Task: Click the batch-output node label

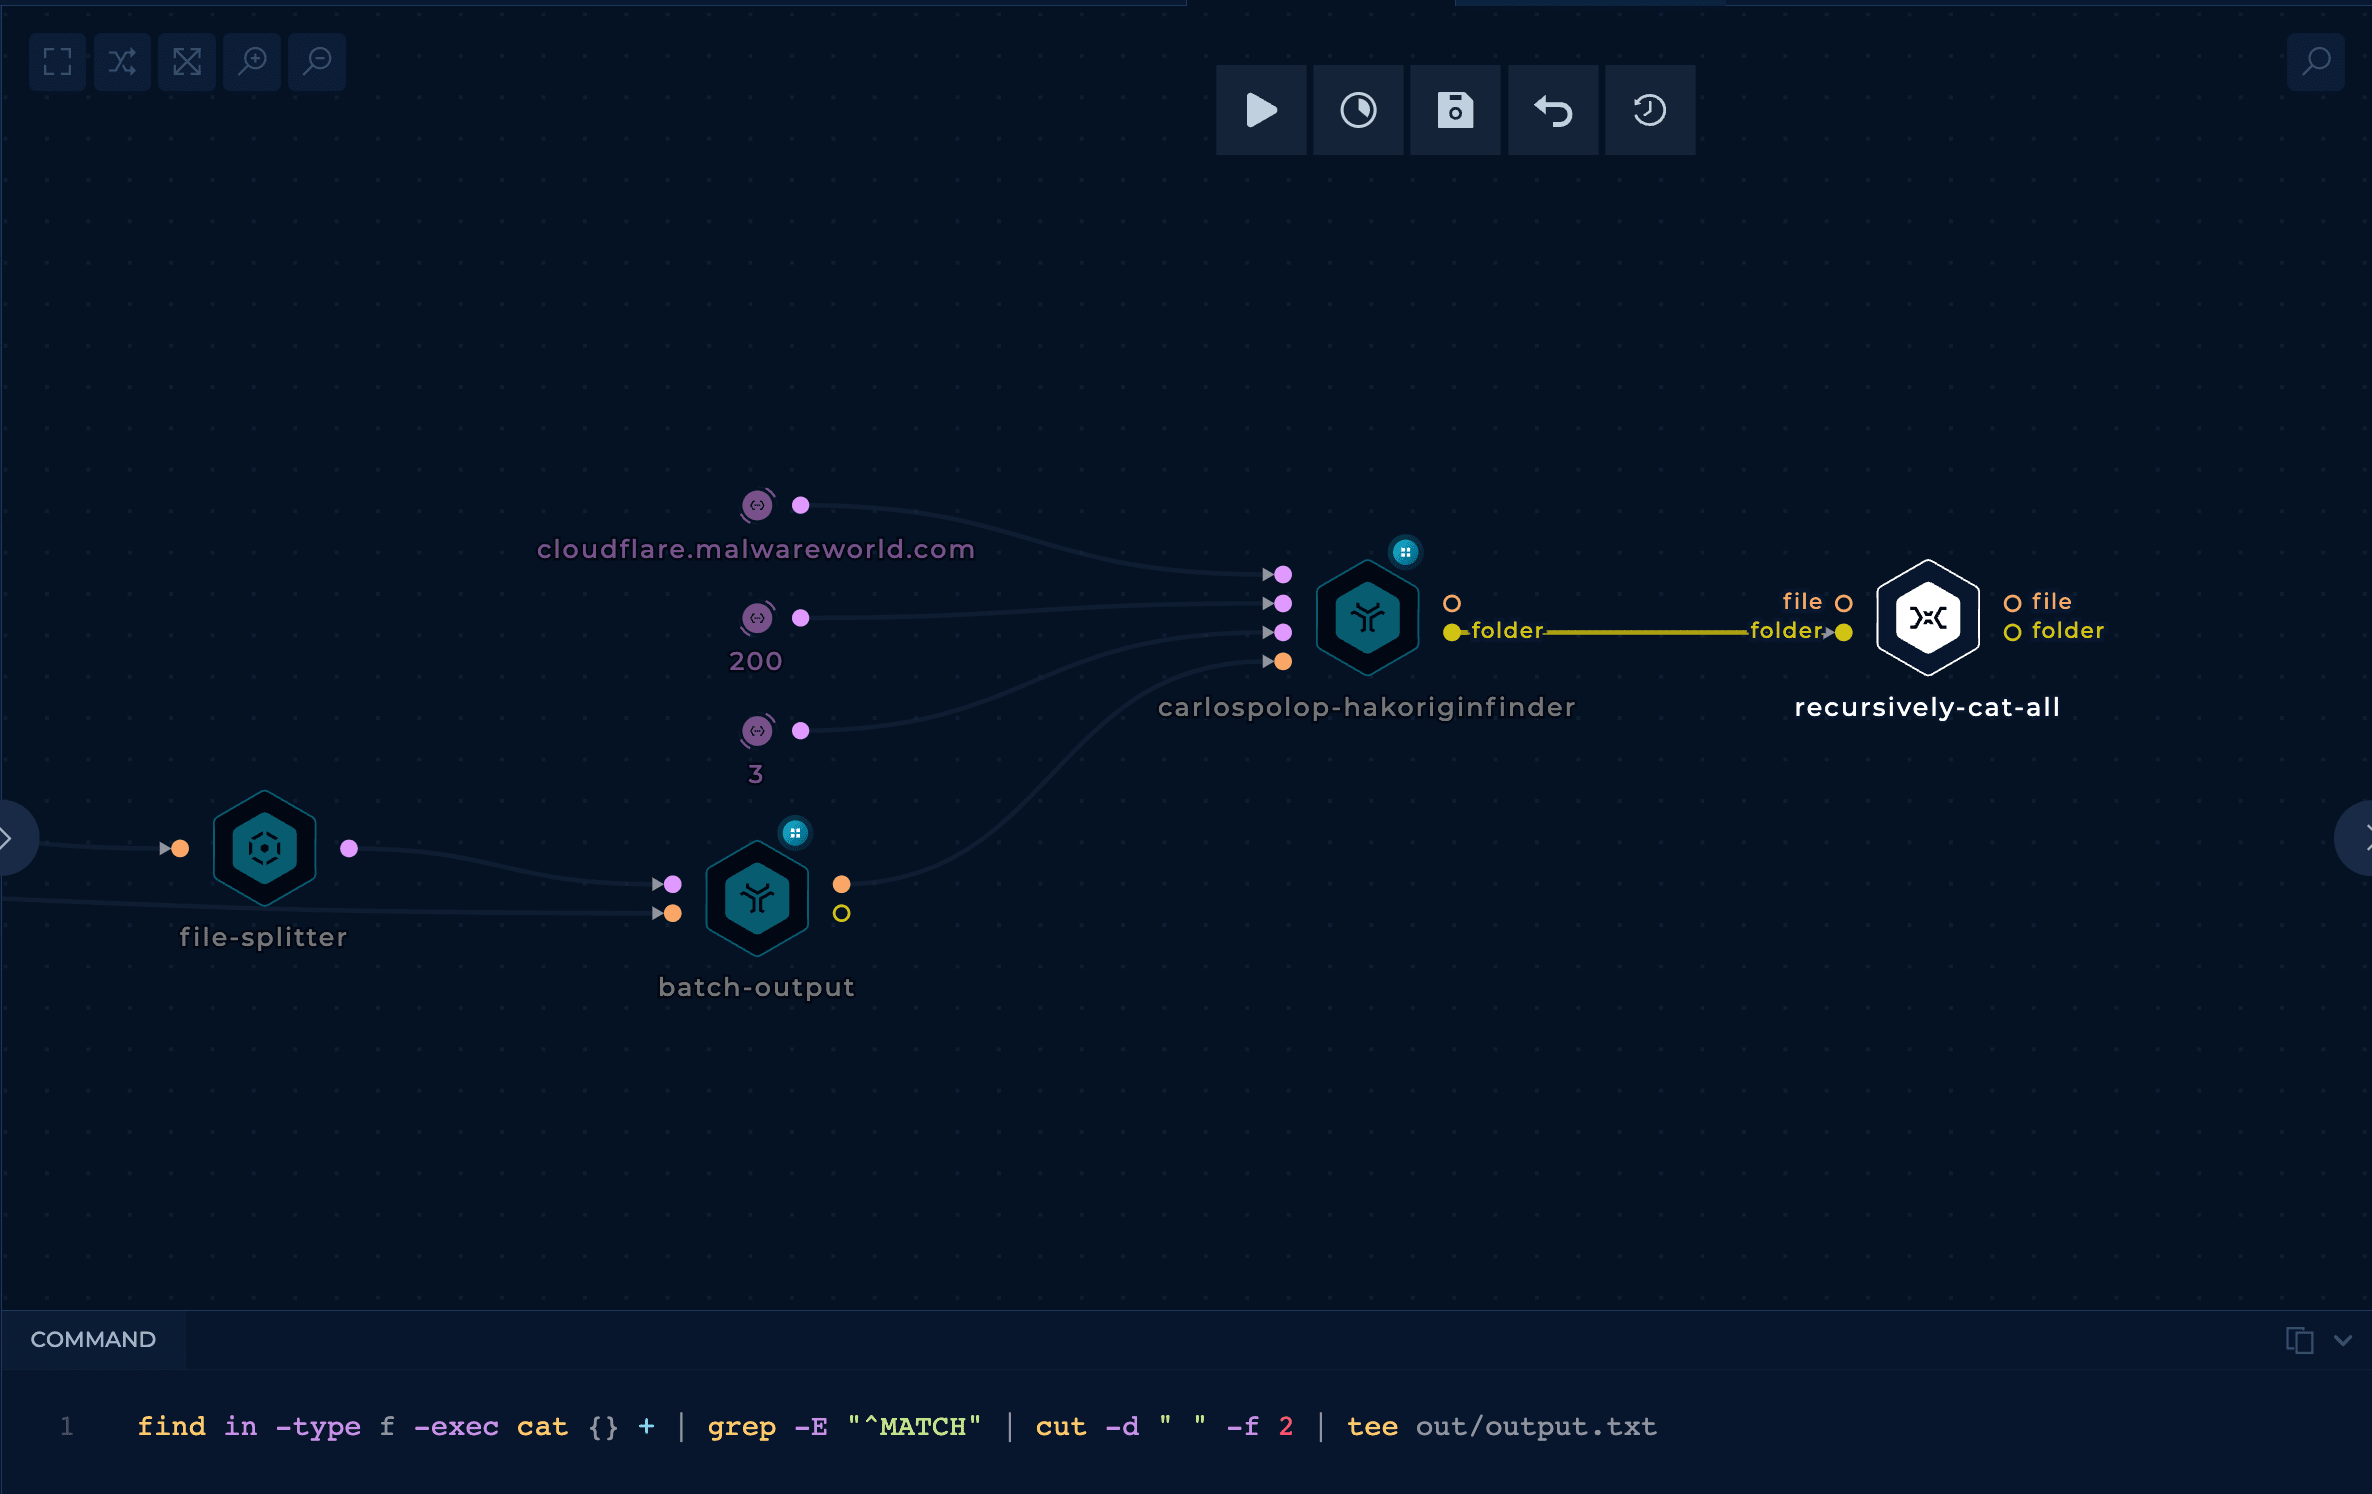Action: (x=757, y=987)
